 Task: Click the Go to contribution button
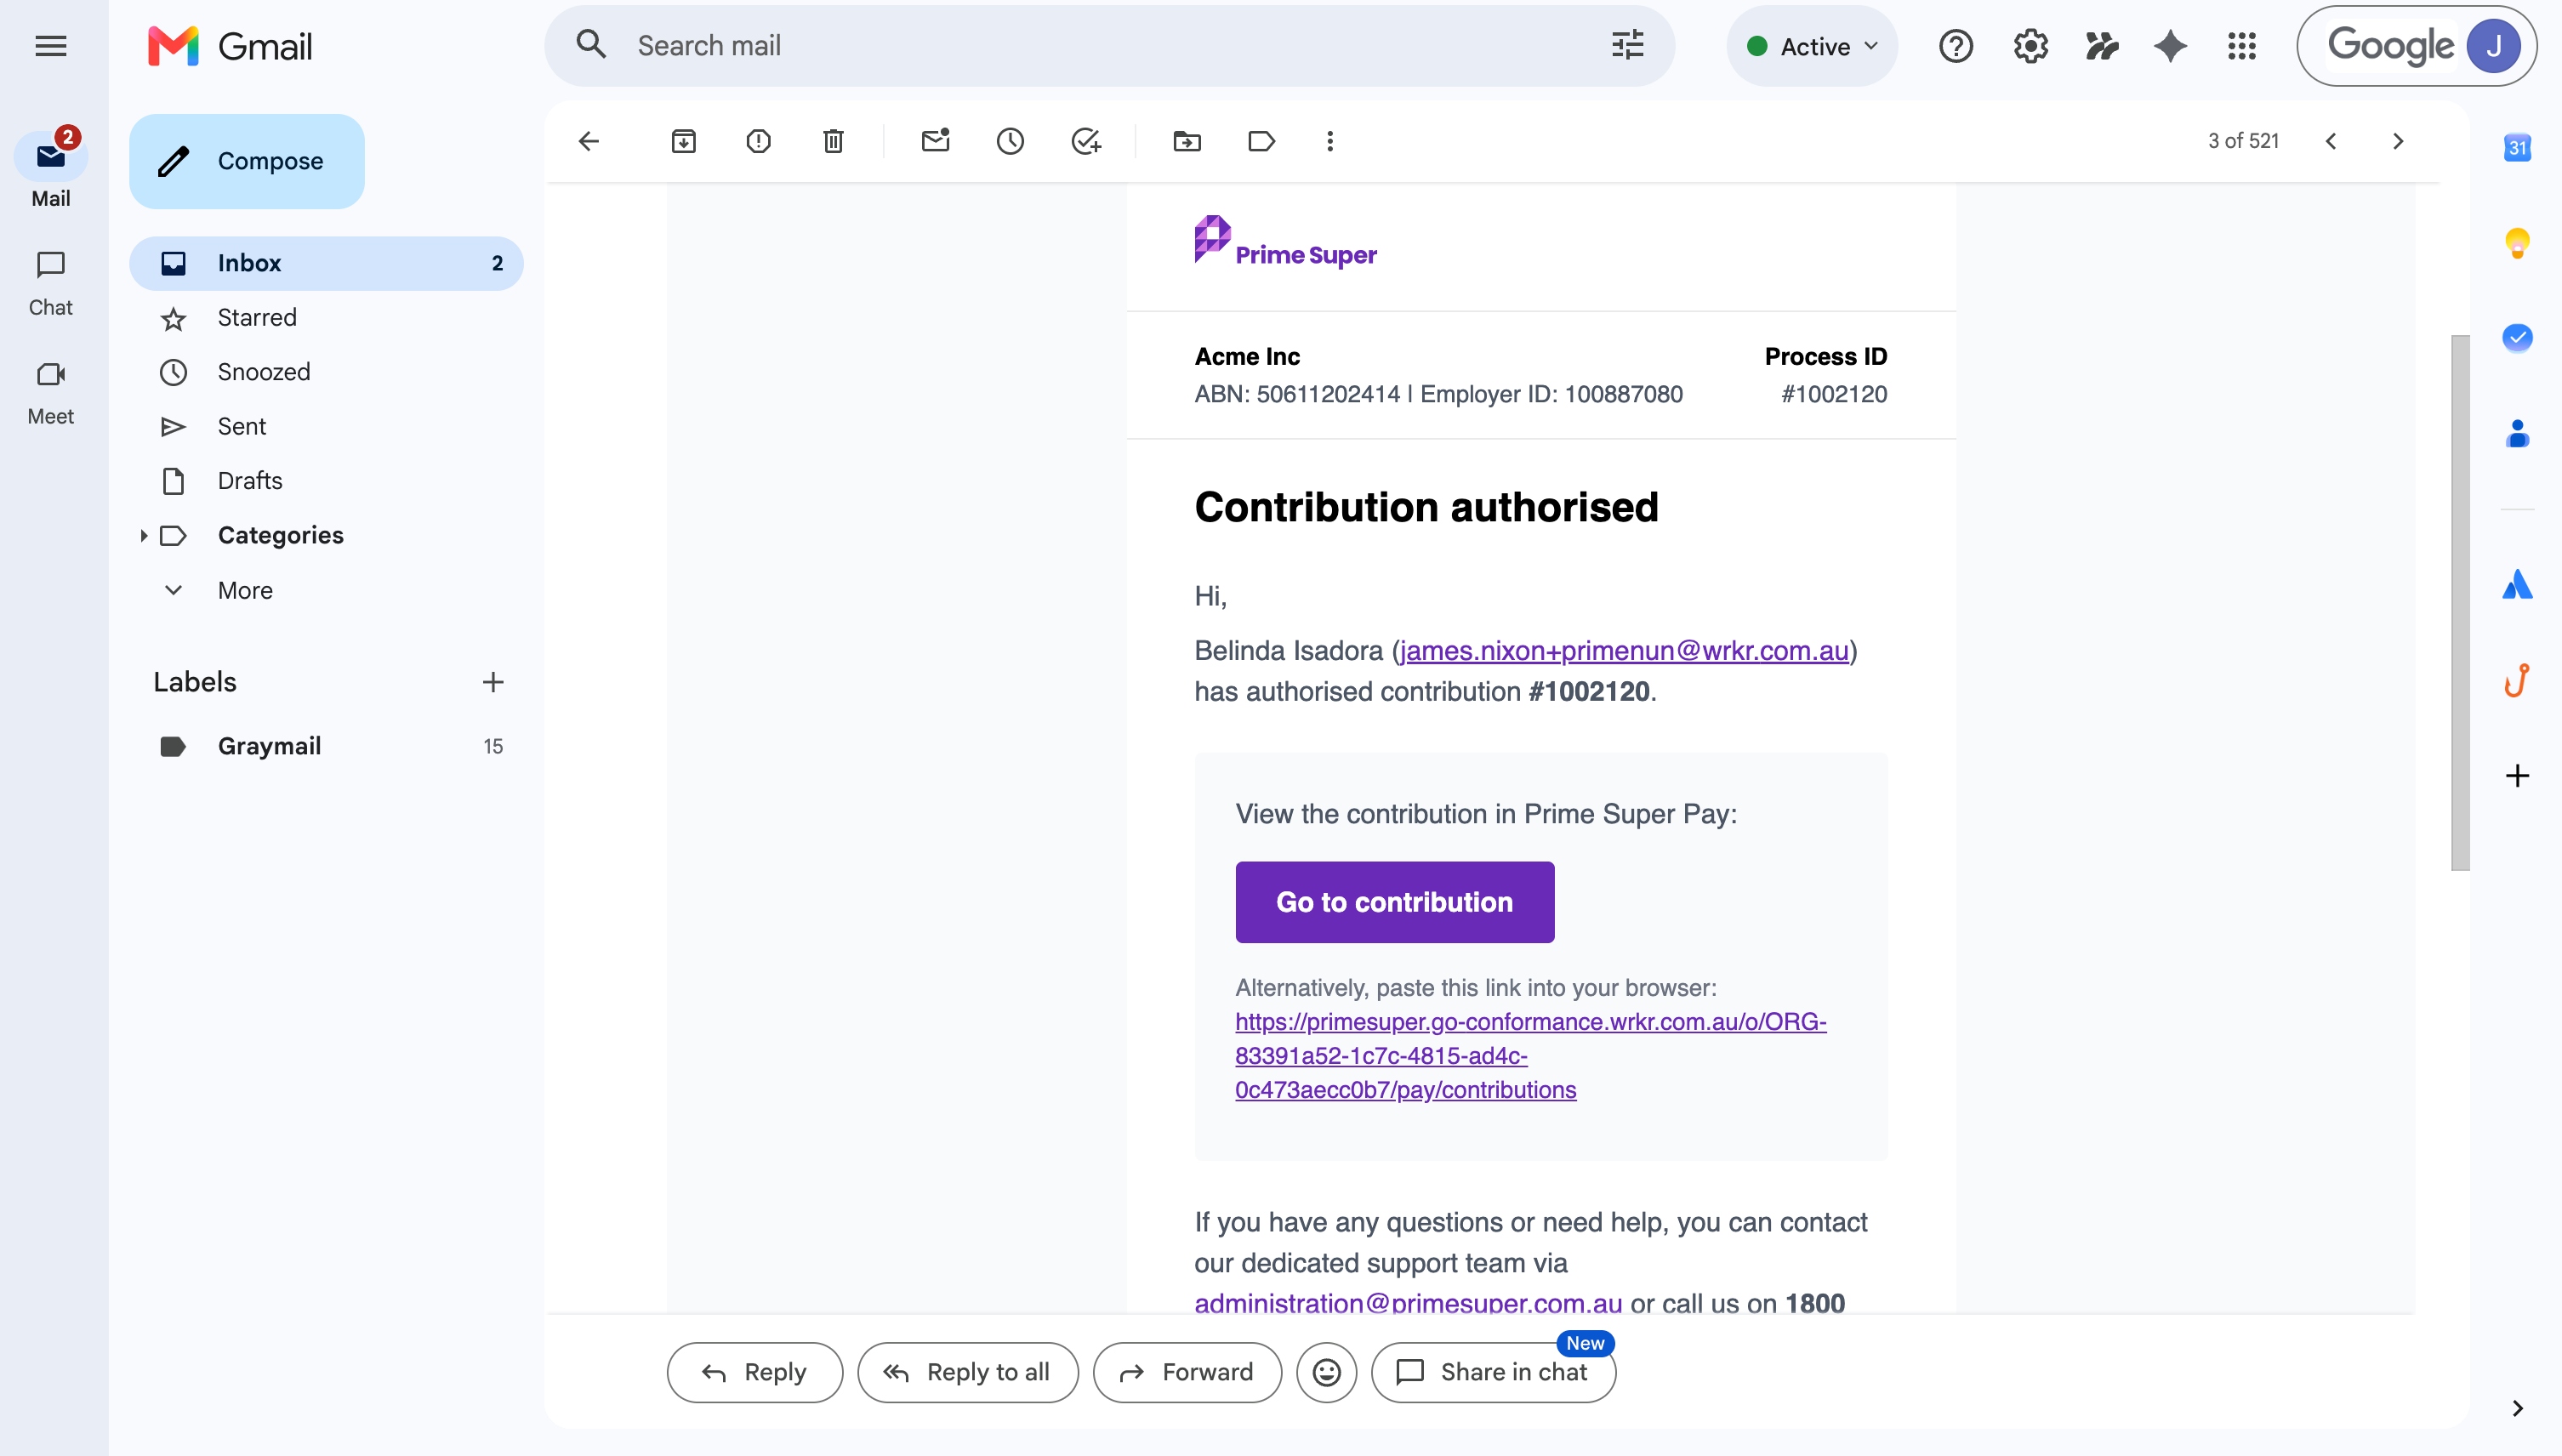[1394, 902]
